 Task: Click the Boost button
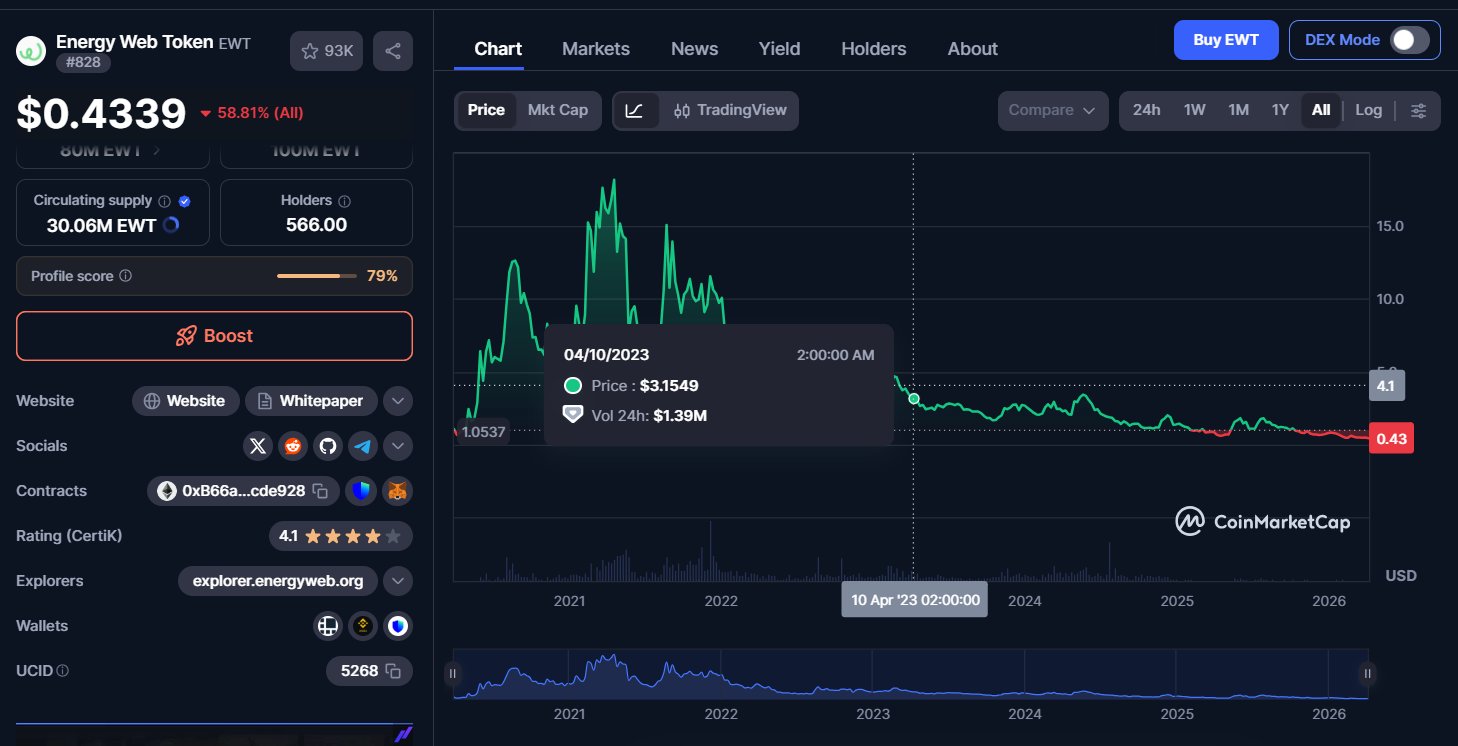[x=214, y=336]
